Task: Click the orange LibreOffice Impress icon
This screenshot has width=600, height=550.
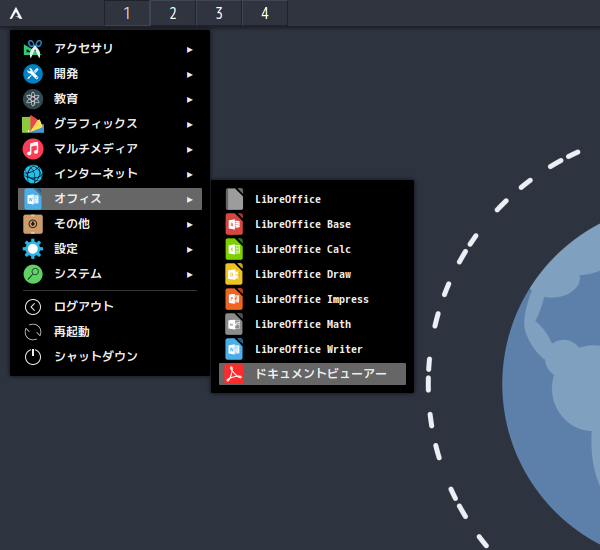Action: tap(234, 299)
